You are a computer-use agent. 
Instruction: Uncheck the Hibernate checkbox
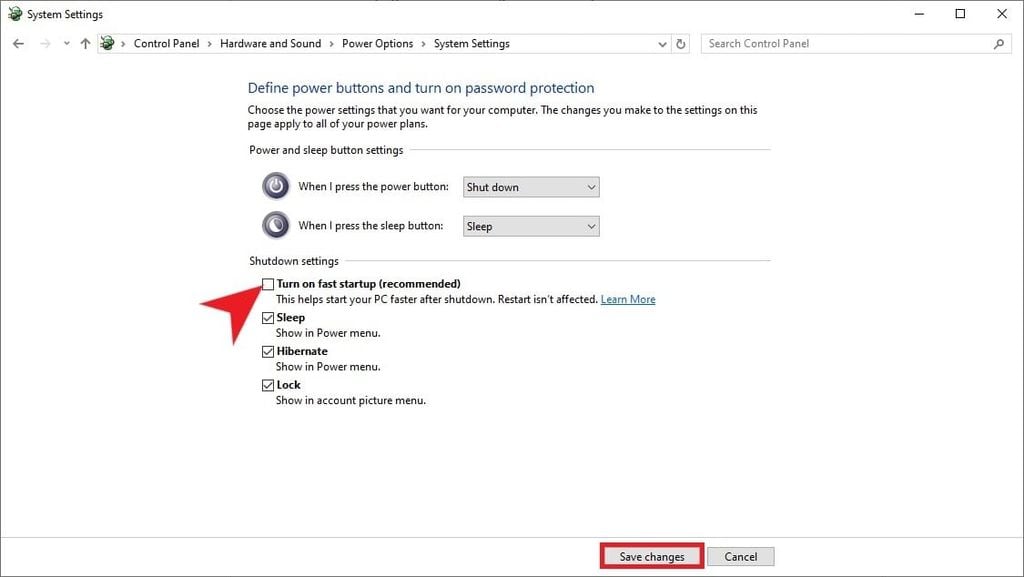[268, 352]
